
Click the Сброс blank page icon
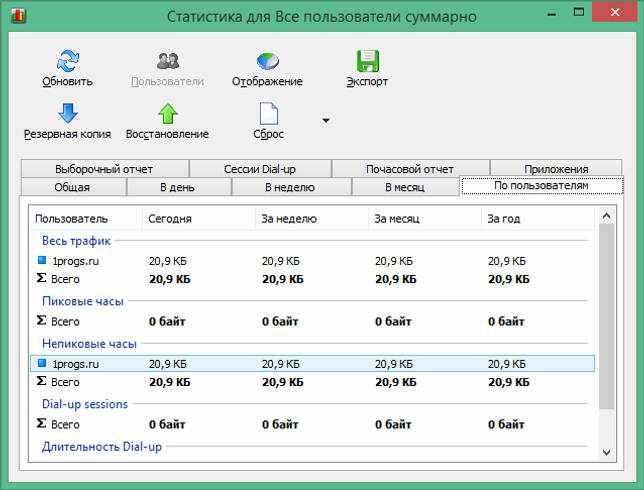click(269, 113)
